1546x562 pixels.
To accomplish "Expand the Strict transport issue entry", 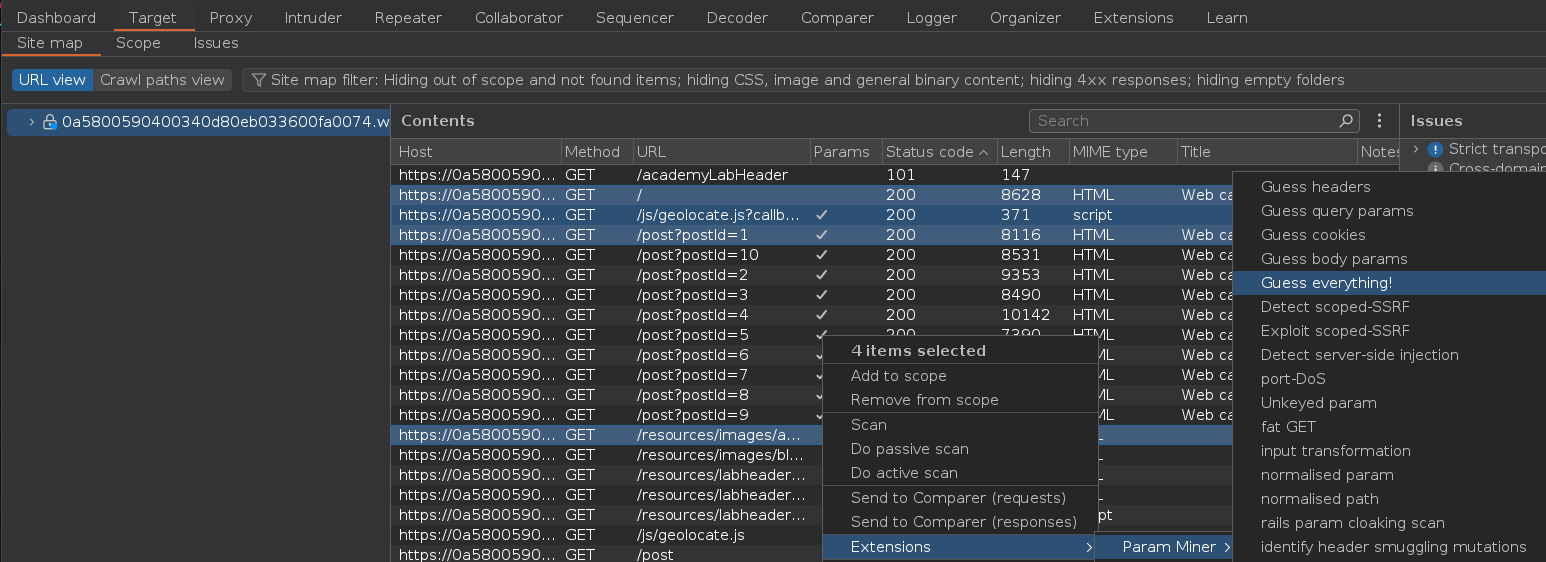I will pos(1416,149).
